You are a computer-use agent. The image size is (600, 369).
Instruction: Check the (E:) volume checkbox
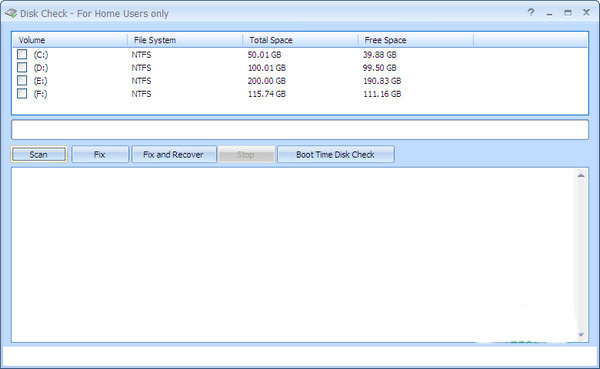pyautogui.click(x=22, y=80)
